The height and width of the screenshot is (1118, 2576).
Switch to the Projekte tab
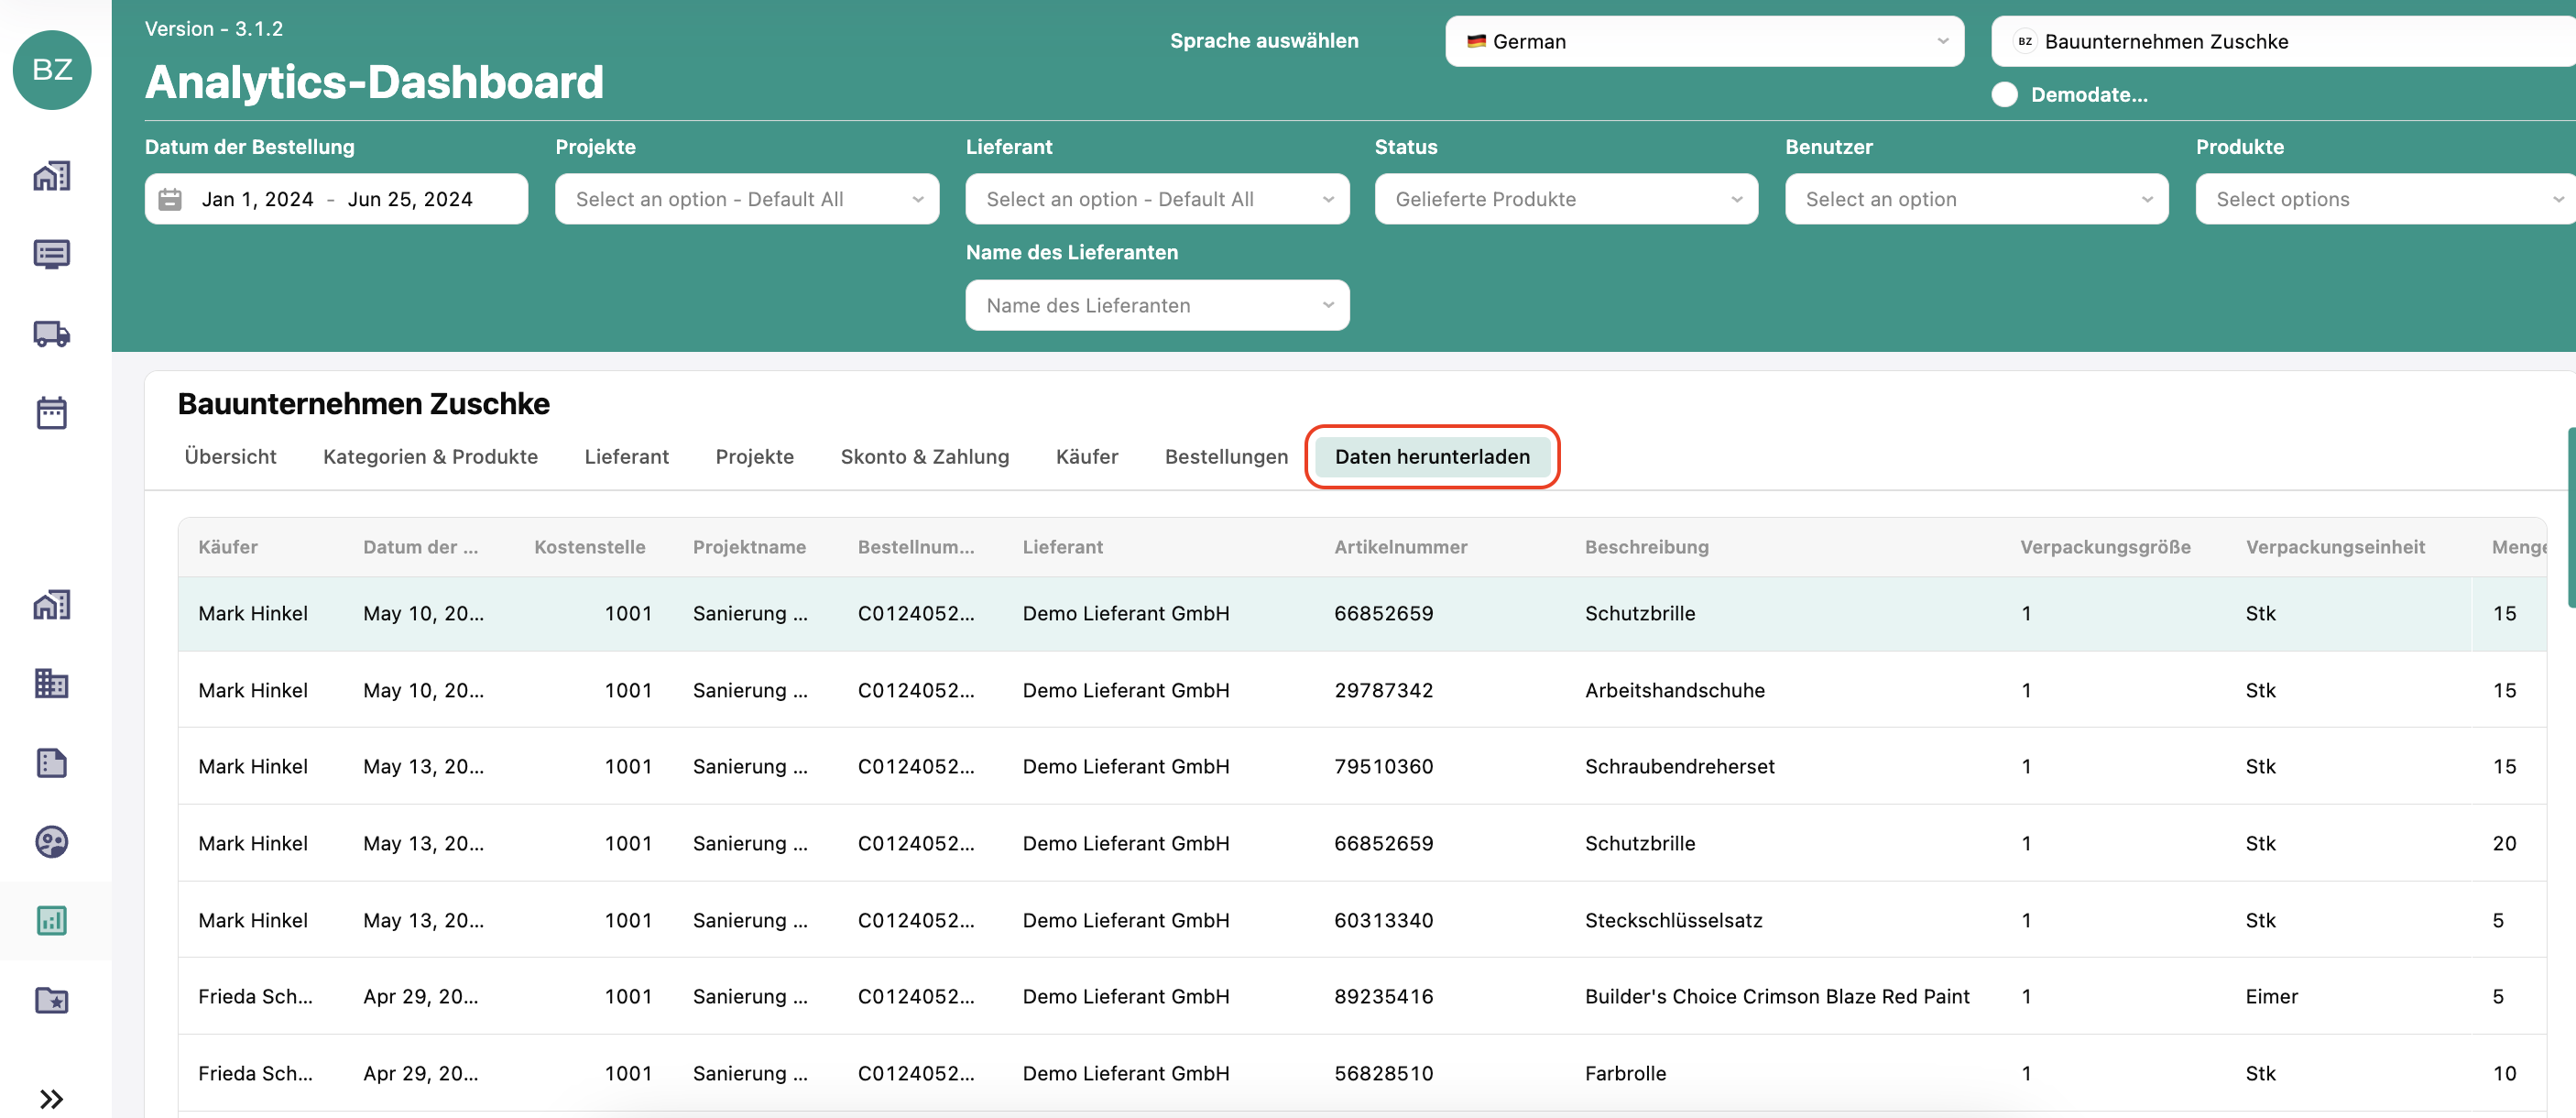pos(754,457)
